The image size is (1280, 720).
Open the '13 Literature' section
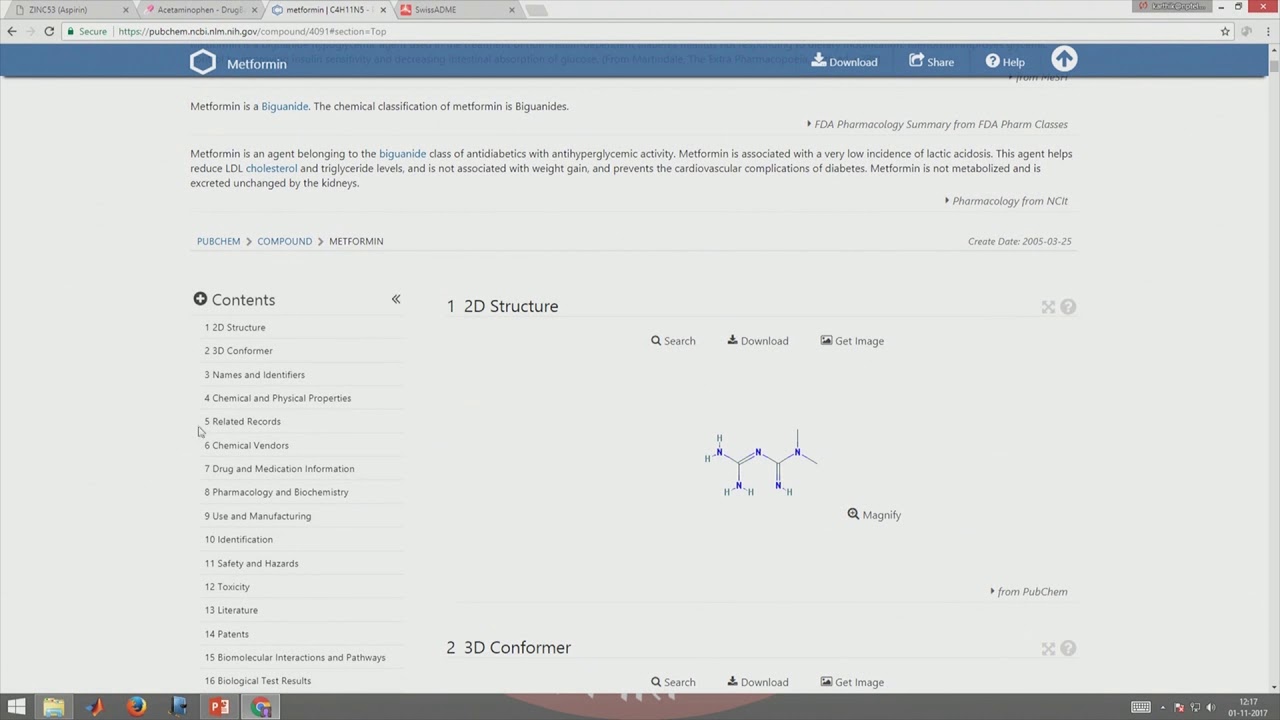231,610
